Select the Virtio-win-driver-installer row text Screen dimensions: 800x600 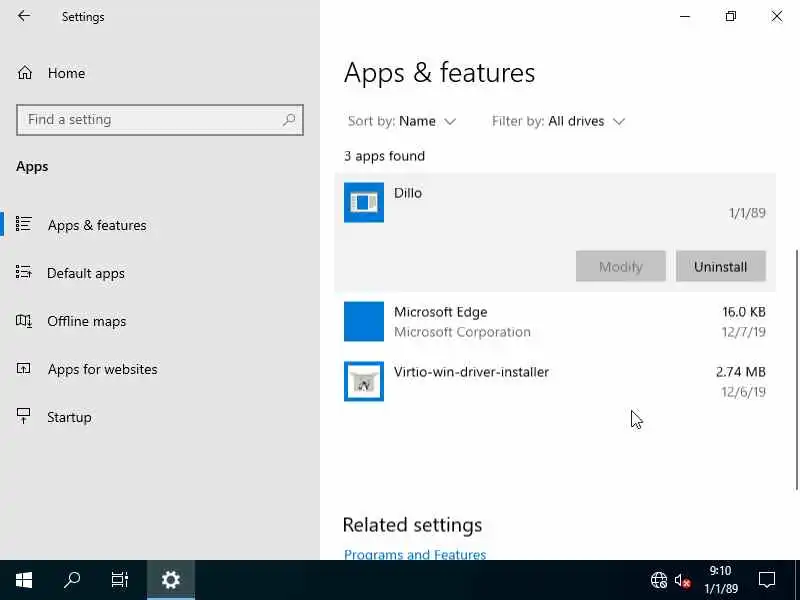click(x=471, y=372)
